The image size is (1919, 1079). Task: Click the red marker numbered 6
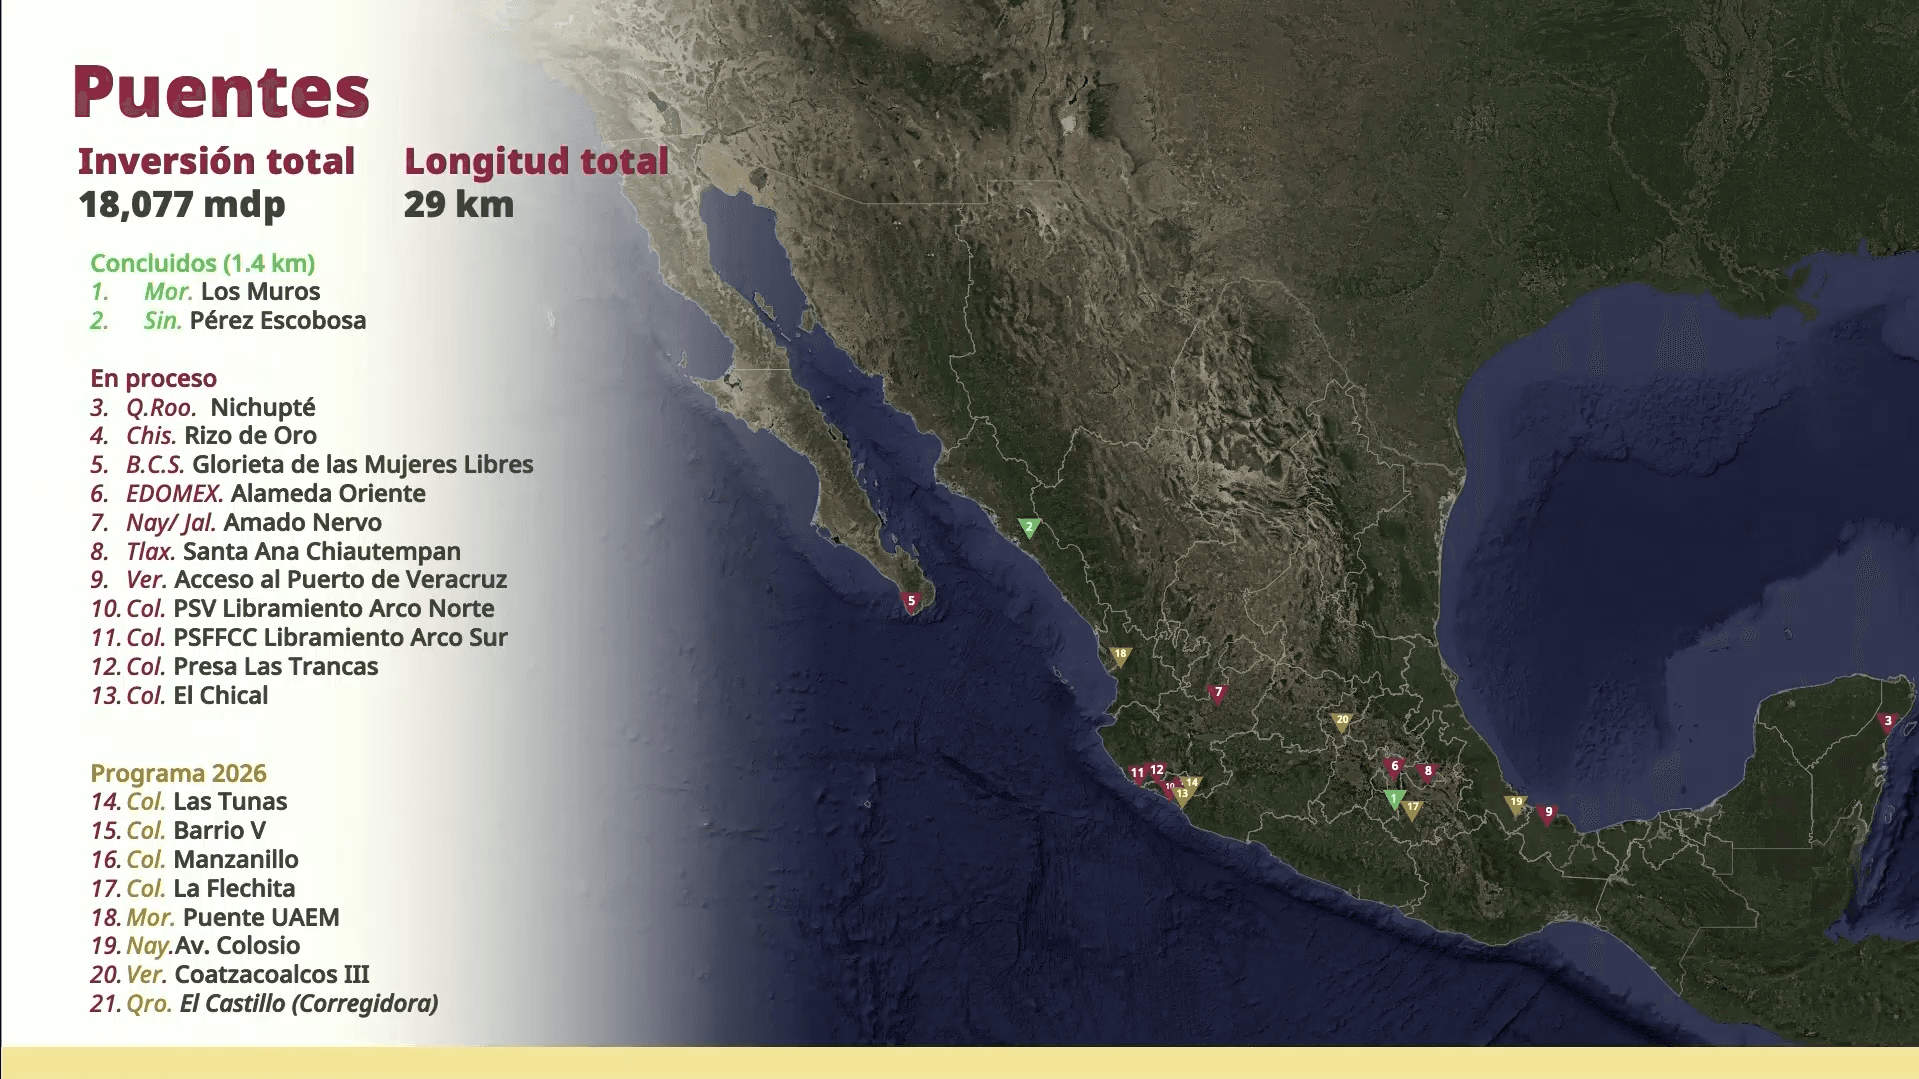(x=1394, y=768)
